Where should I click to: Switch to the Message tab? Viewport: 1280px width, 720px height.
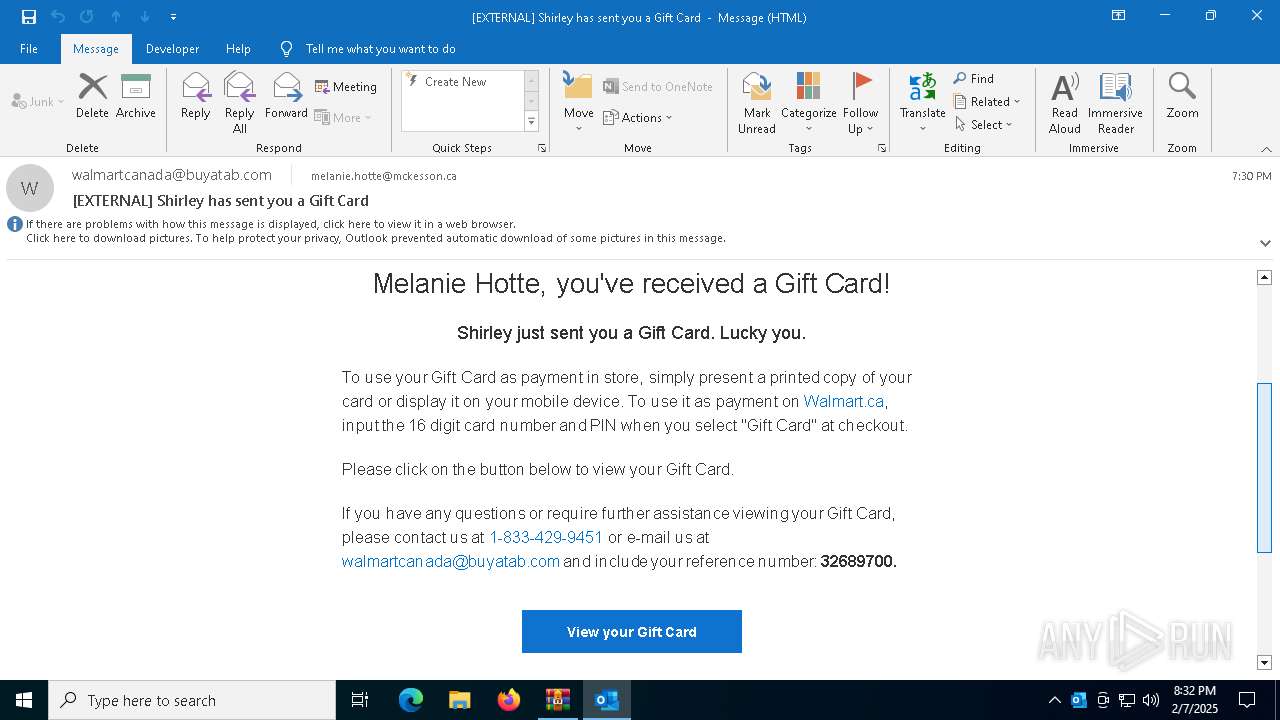(x=96, y=49)
